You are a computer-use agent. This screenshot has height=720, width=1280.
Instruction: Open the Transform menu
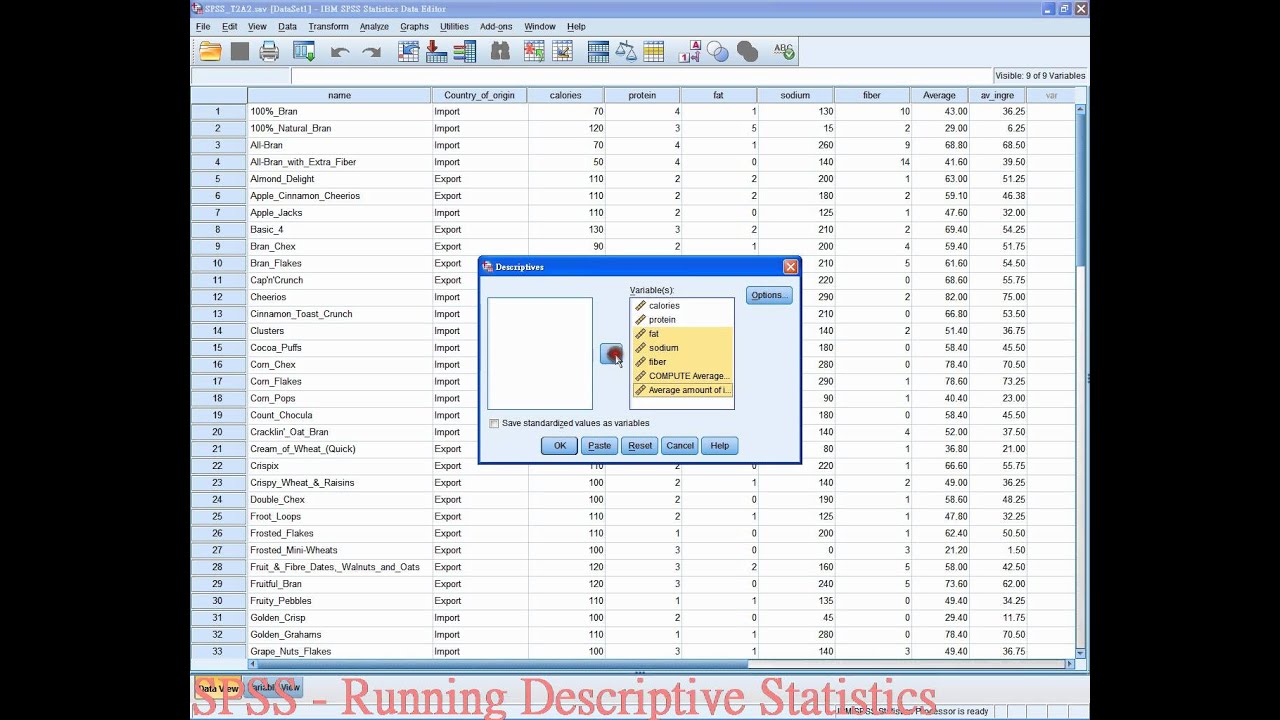[328, 26]
